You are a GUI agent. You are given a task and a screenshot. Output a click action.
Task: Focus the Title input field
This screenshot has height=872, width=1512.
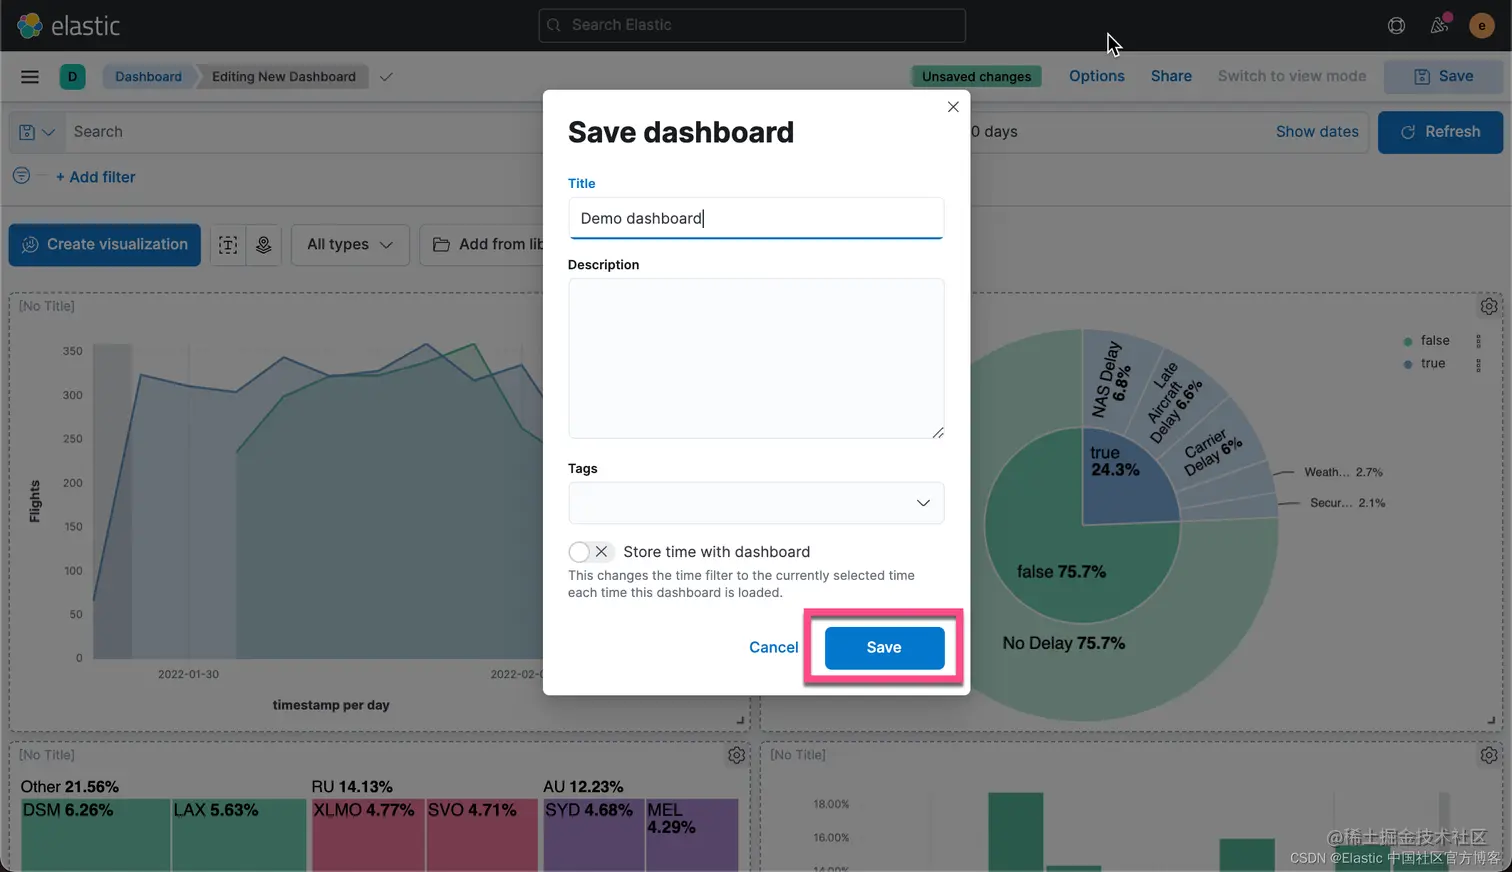756,218
